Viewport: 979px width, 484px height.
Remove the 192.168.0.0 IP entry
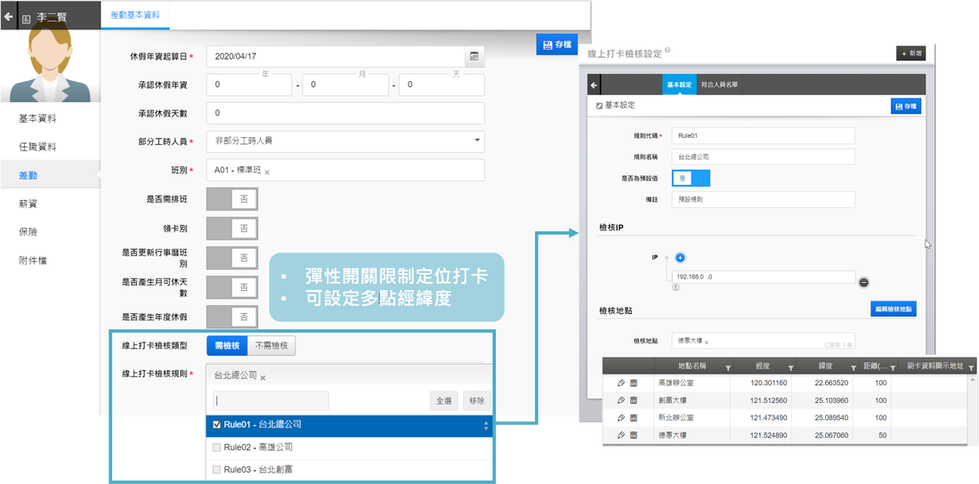(x=863, y=282)
